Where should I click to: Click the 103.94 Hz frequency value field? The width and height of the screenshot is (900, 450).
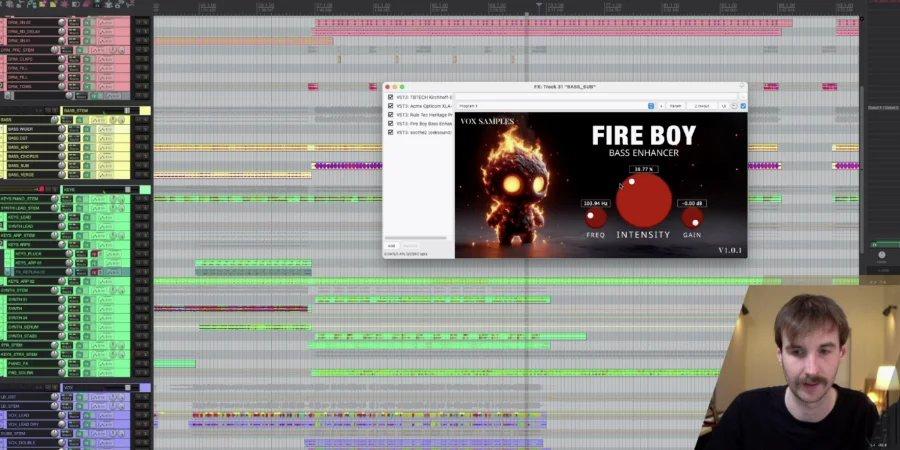click(596, 203)
